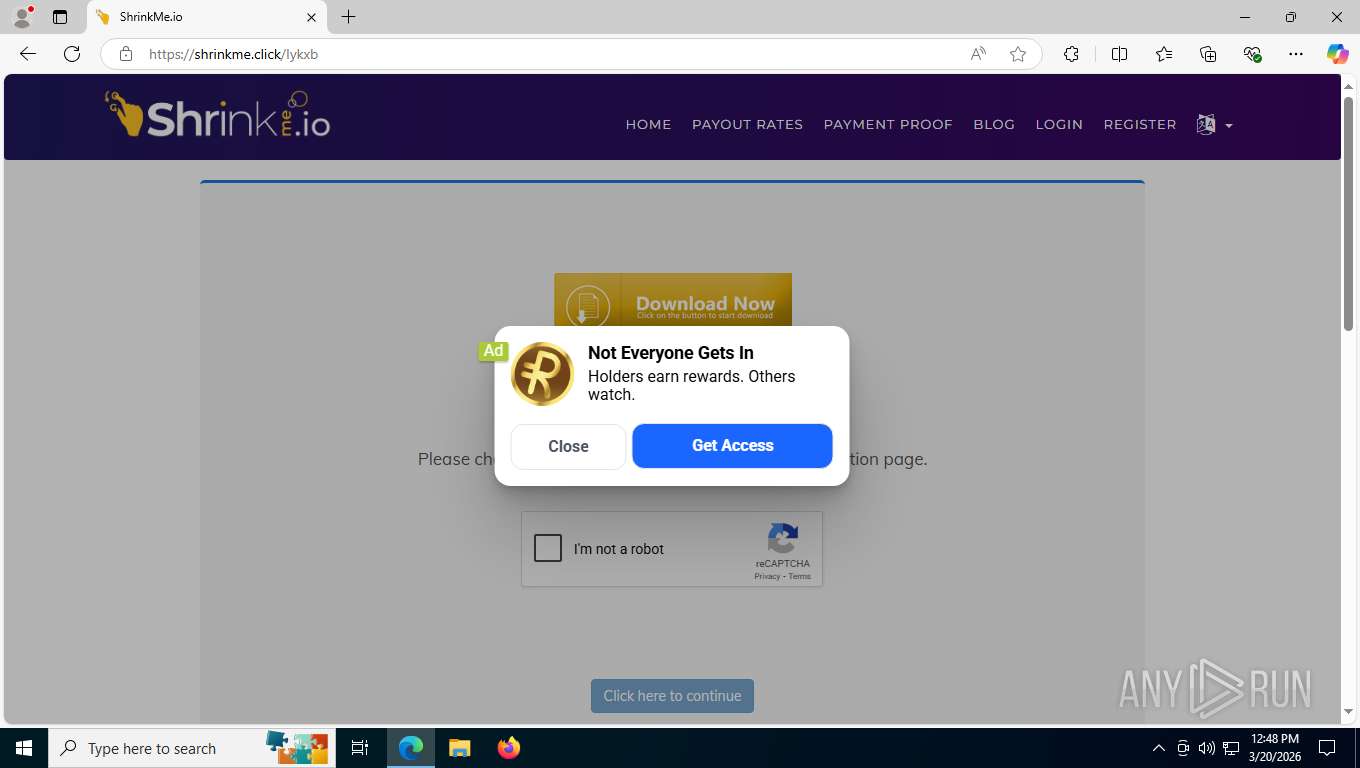
Task: Click the 'Click here to continue' button
Action: (x=672, y=696)
